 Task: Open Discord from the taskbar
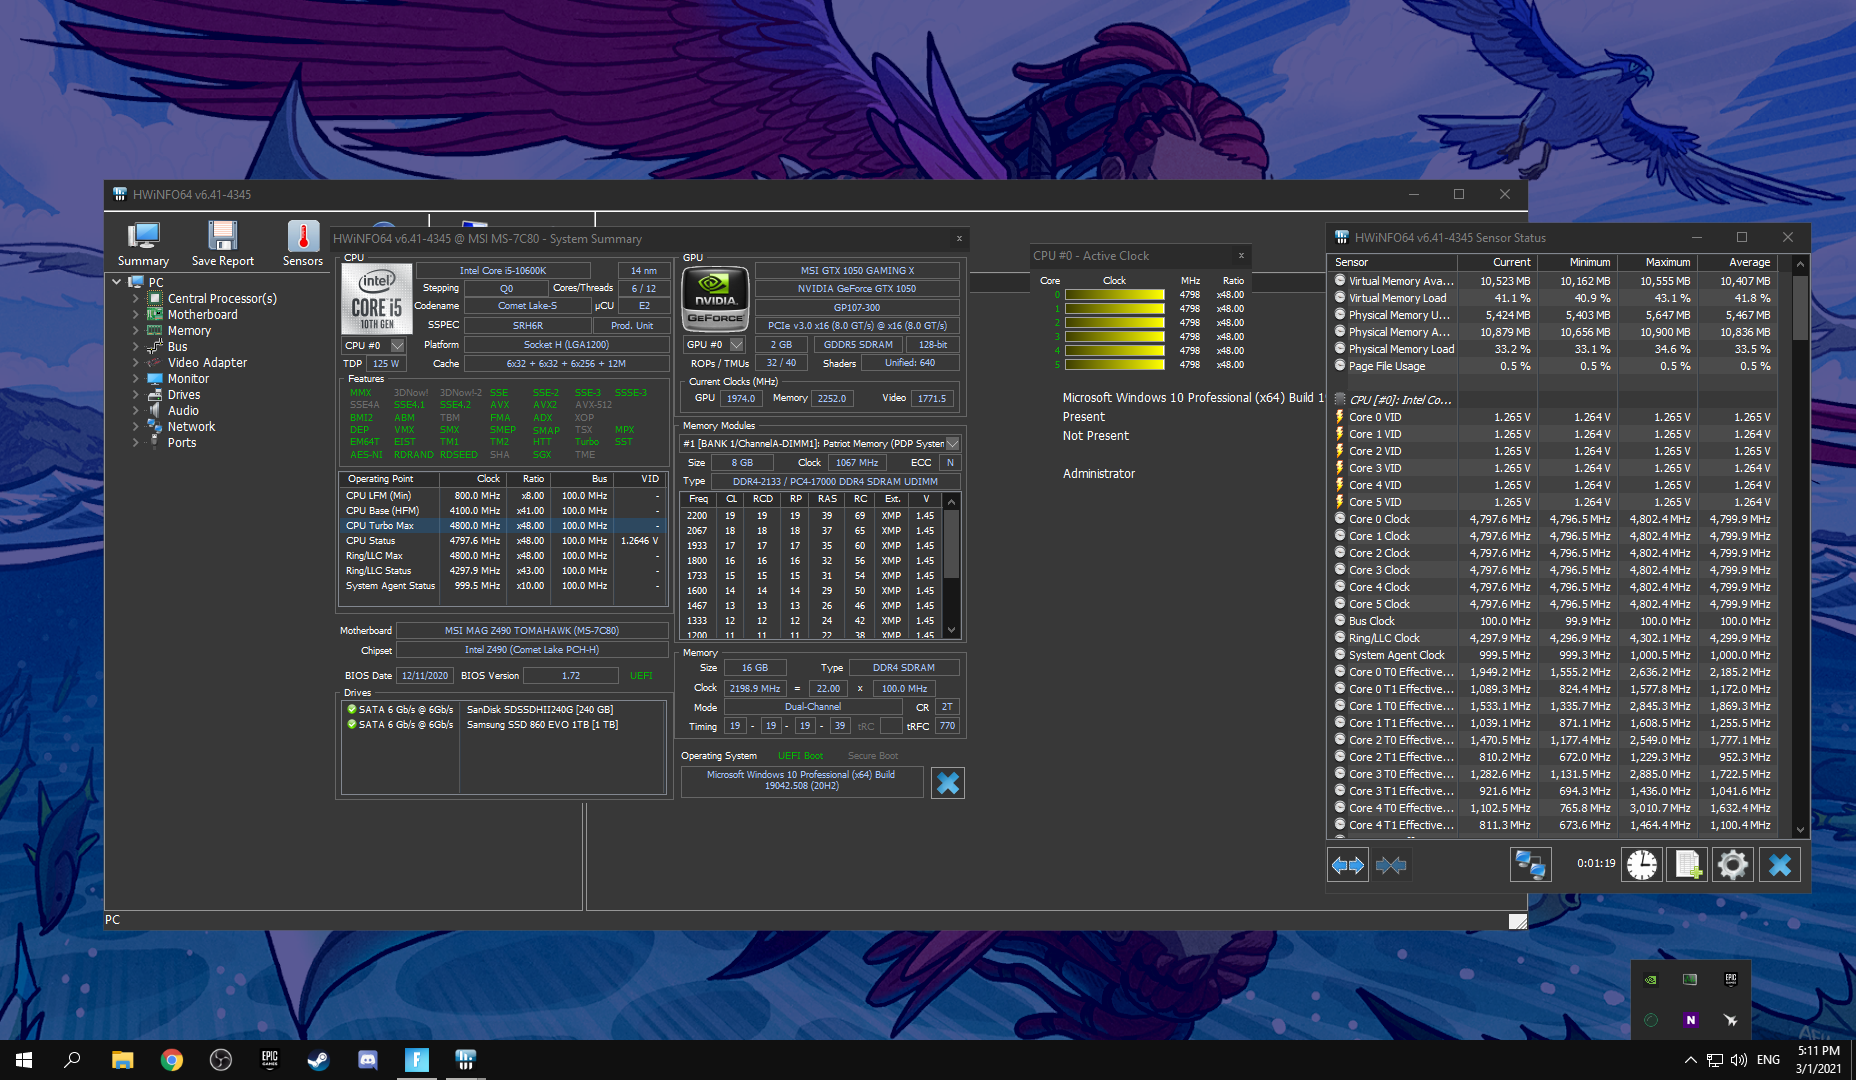(x=367, y=1060)
